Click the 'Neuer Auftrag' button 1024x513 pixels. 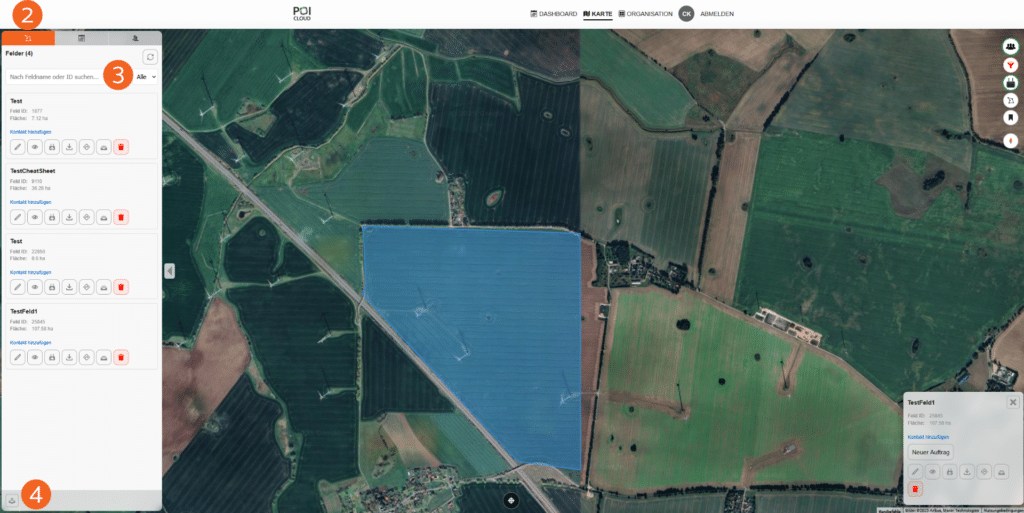point(930,452)
